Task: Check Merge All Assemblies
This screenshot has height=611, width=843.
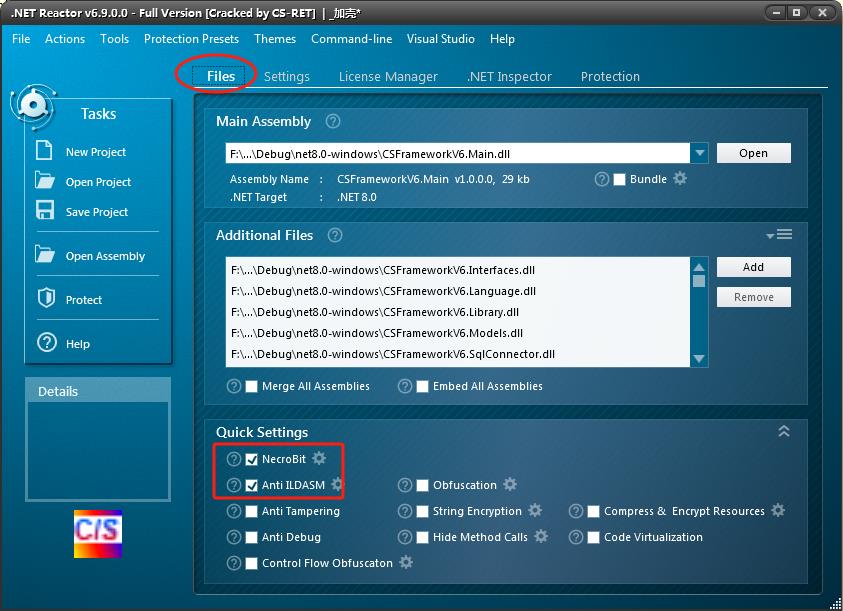Action: click(x=252, y=386)
